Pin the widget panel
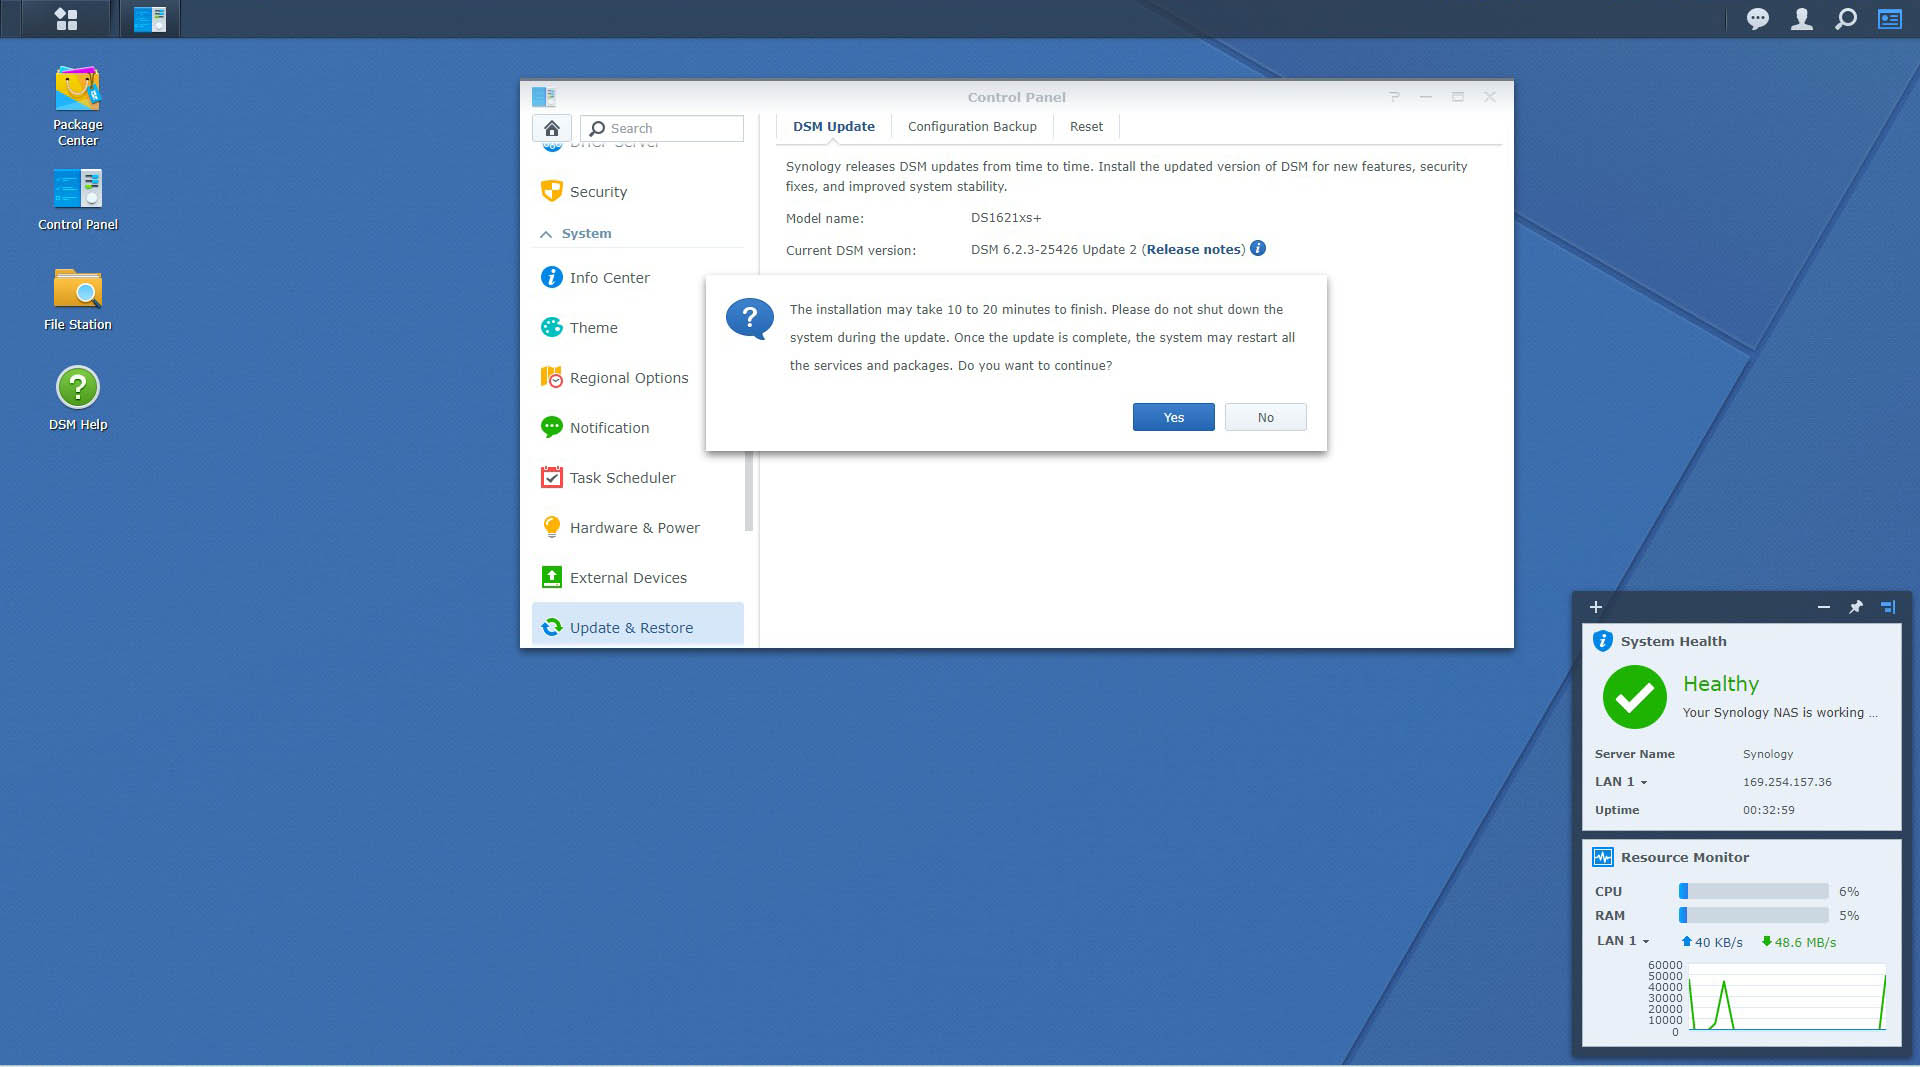 pos(1856,607)
